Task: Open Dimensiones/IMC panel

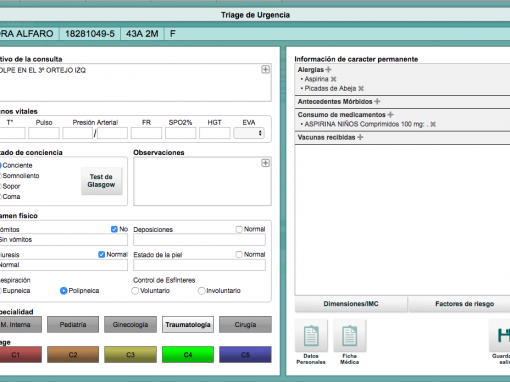Action: 351,304
